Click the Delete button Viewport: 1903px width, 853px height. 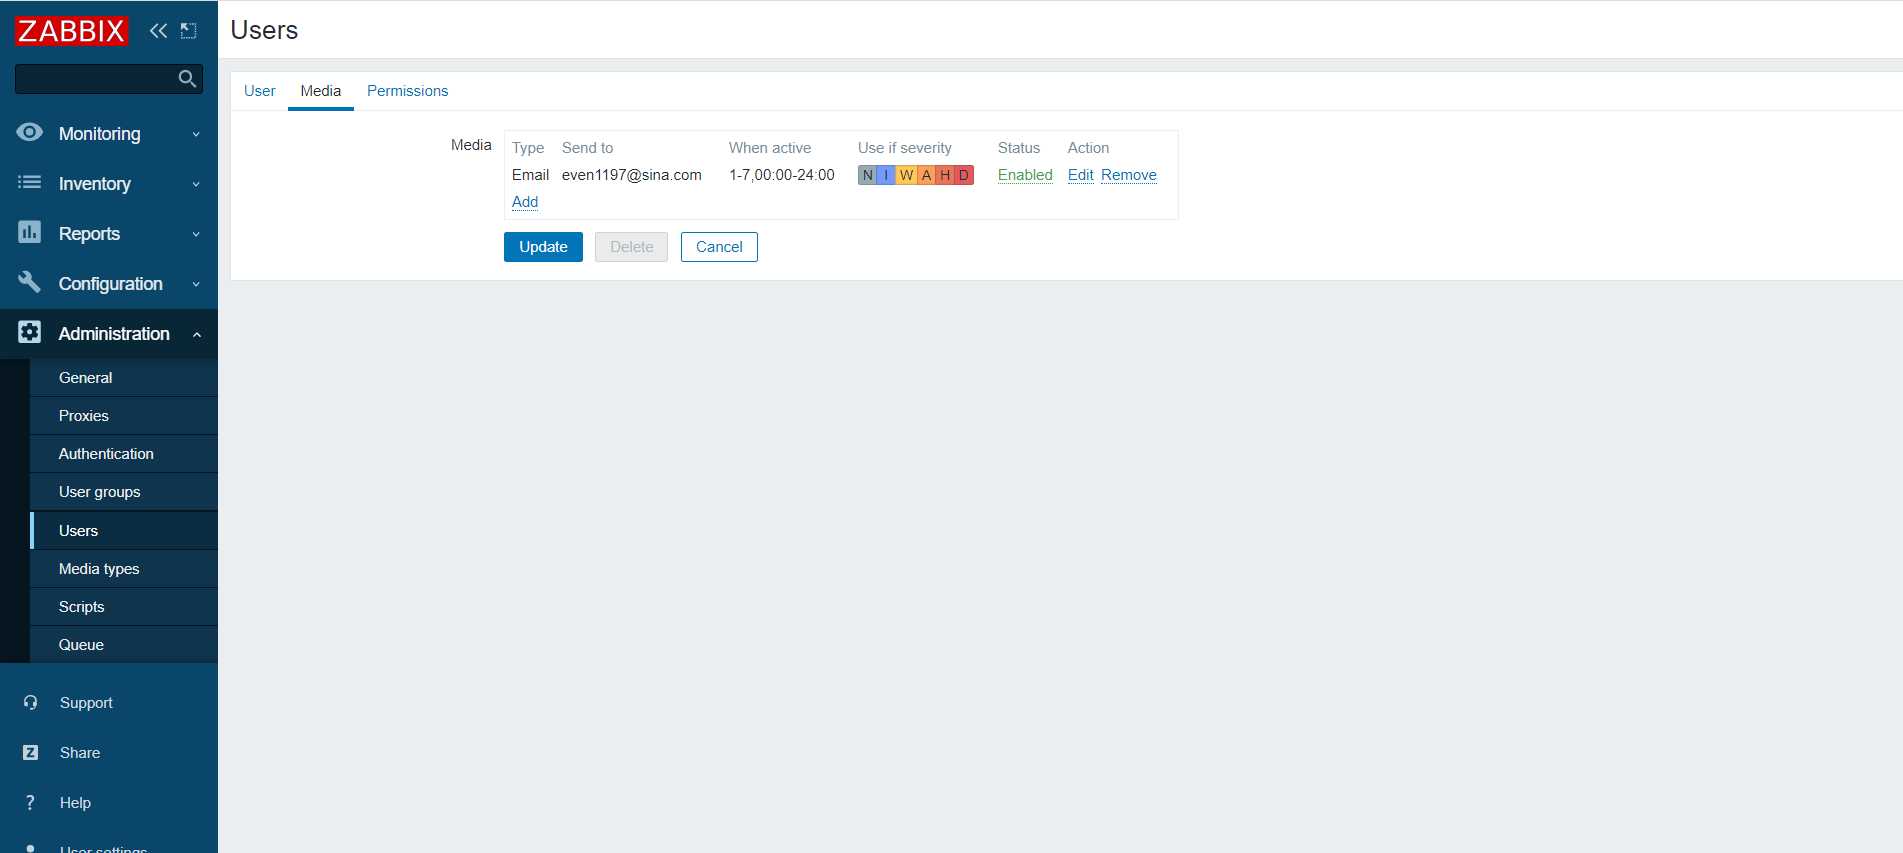click(631, 247)
